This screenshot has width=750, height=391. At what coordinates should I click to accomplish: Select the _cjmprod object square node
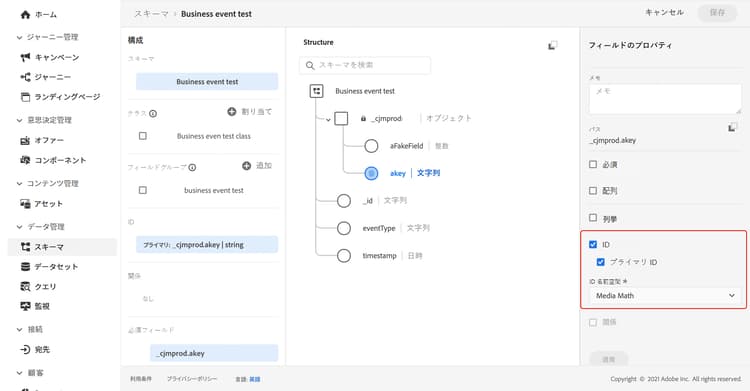[x=341, y=118]
